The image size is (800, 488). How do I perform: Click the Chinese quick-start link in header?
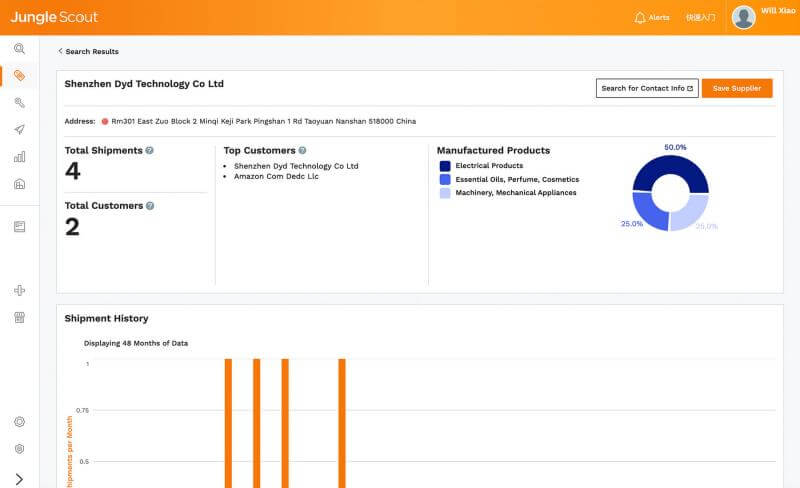(x=701, y=18)
